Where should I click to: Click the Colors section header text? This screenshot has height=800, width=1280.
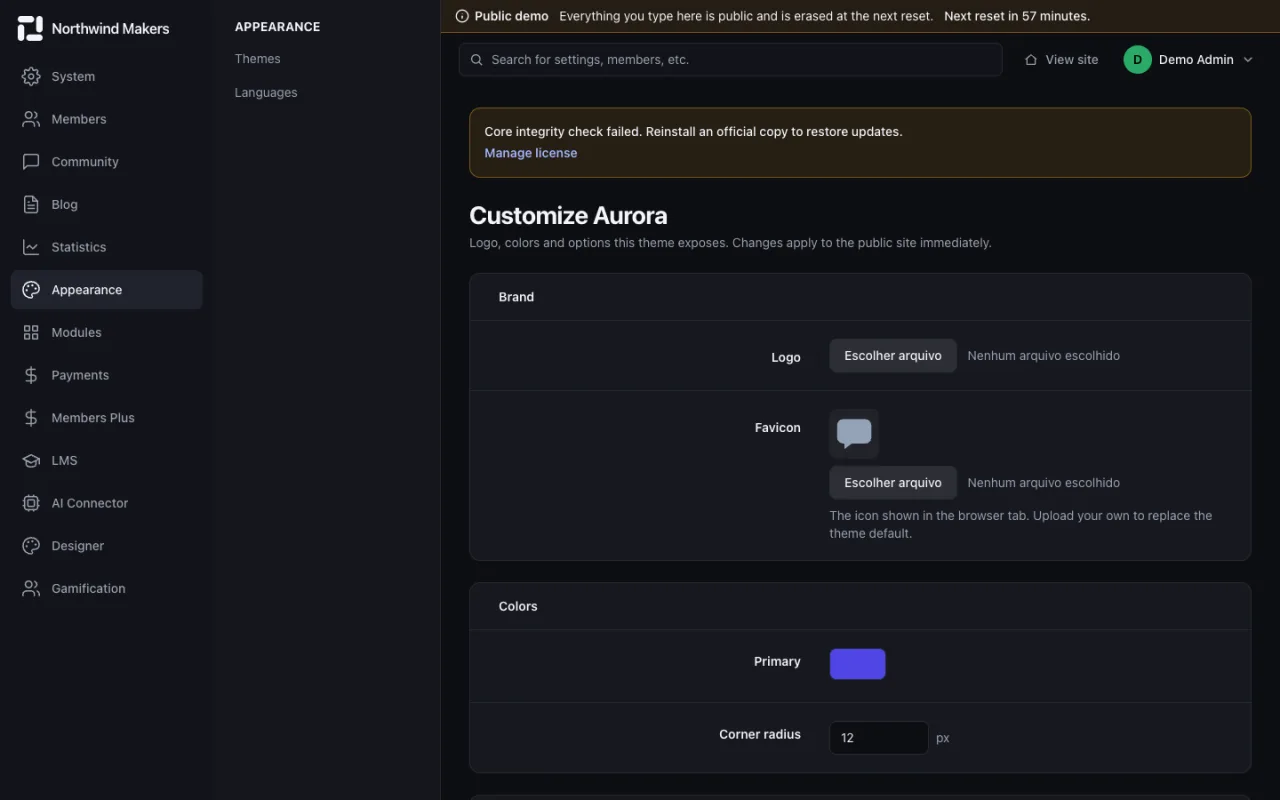point(518,607)
